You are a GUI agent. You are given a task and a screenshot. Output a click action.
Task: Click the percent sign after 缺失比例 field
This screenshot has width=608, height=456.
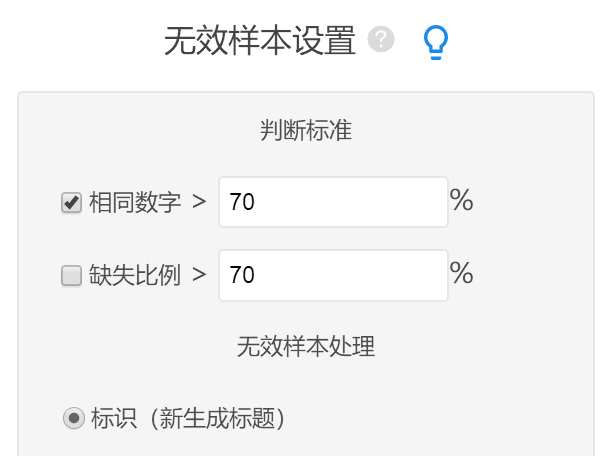(x=461, y=274)
